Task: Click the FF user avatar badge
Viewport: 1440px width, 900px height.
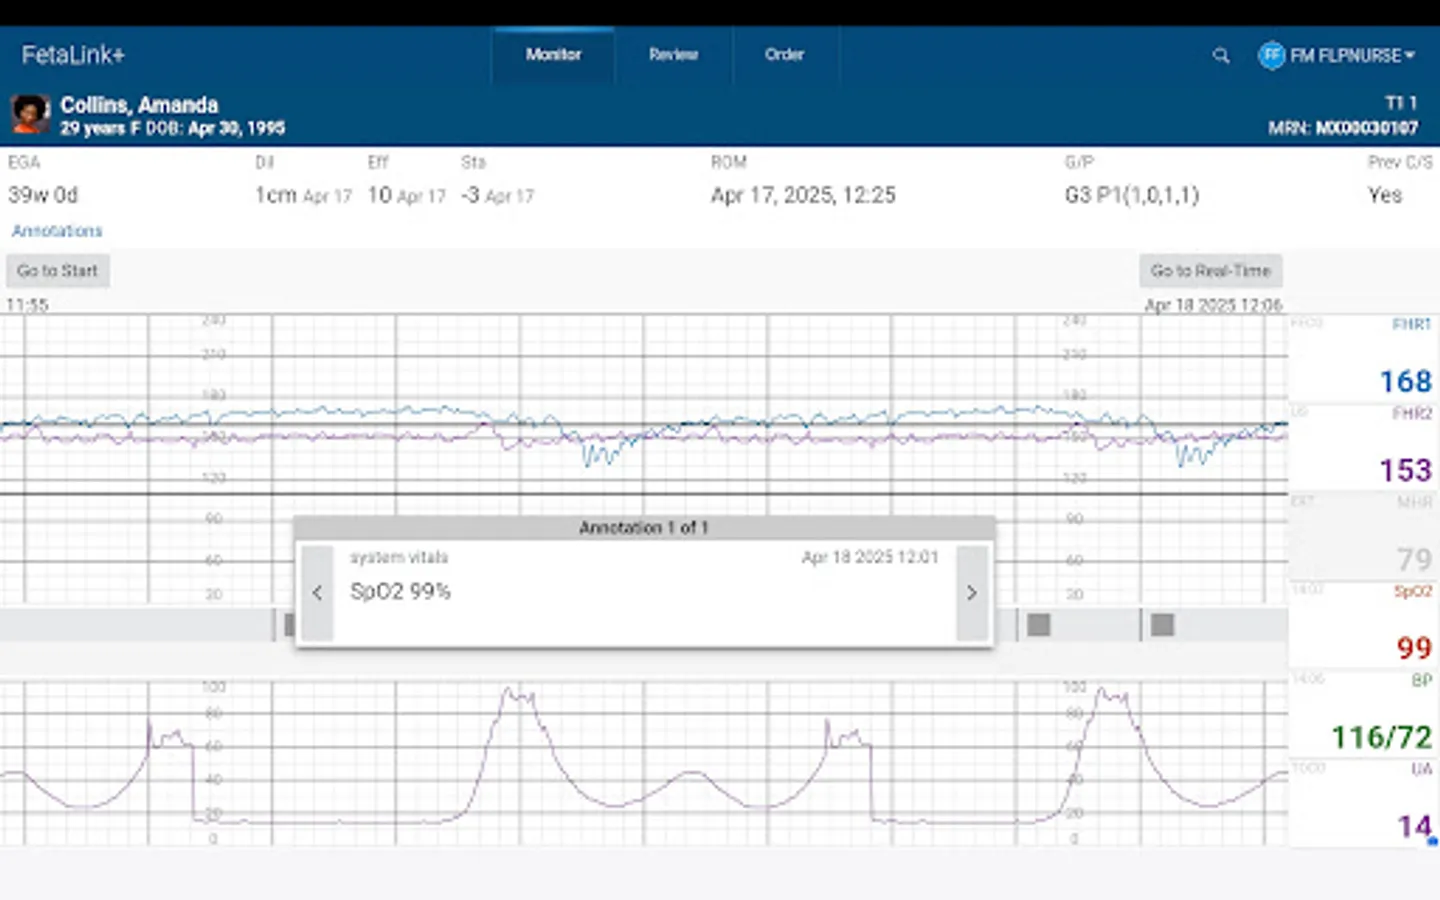Action: (x=1271, y=55)
